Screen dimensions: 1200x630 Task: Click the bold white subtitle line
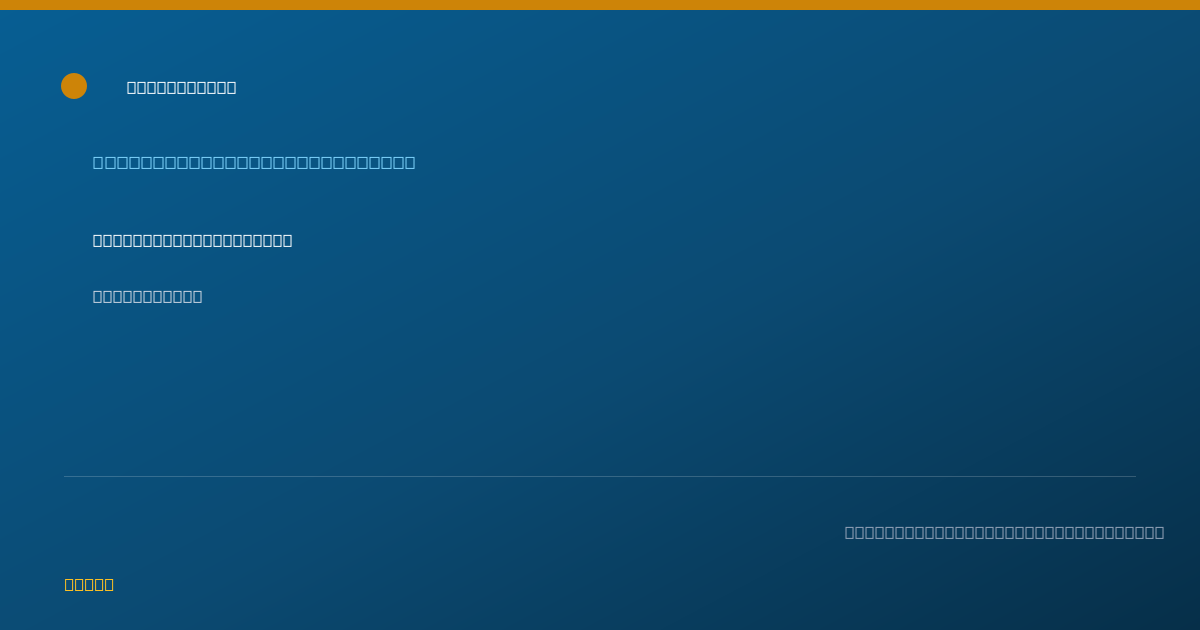[x=192, y=240]
